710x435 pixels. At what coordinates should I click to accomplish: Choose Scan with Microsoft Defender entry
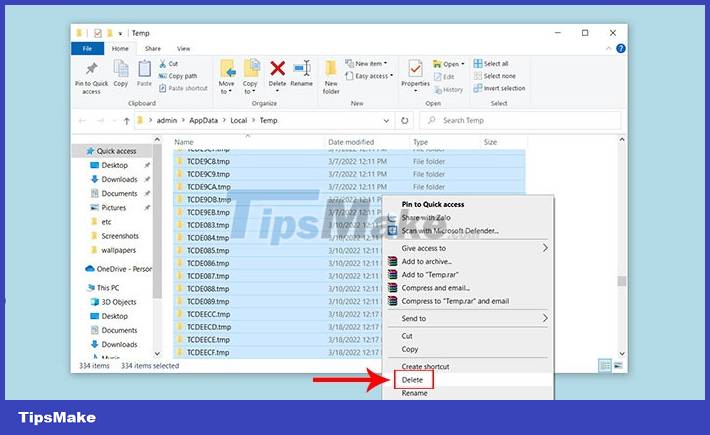[468, 231]
